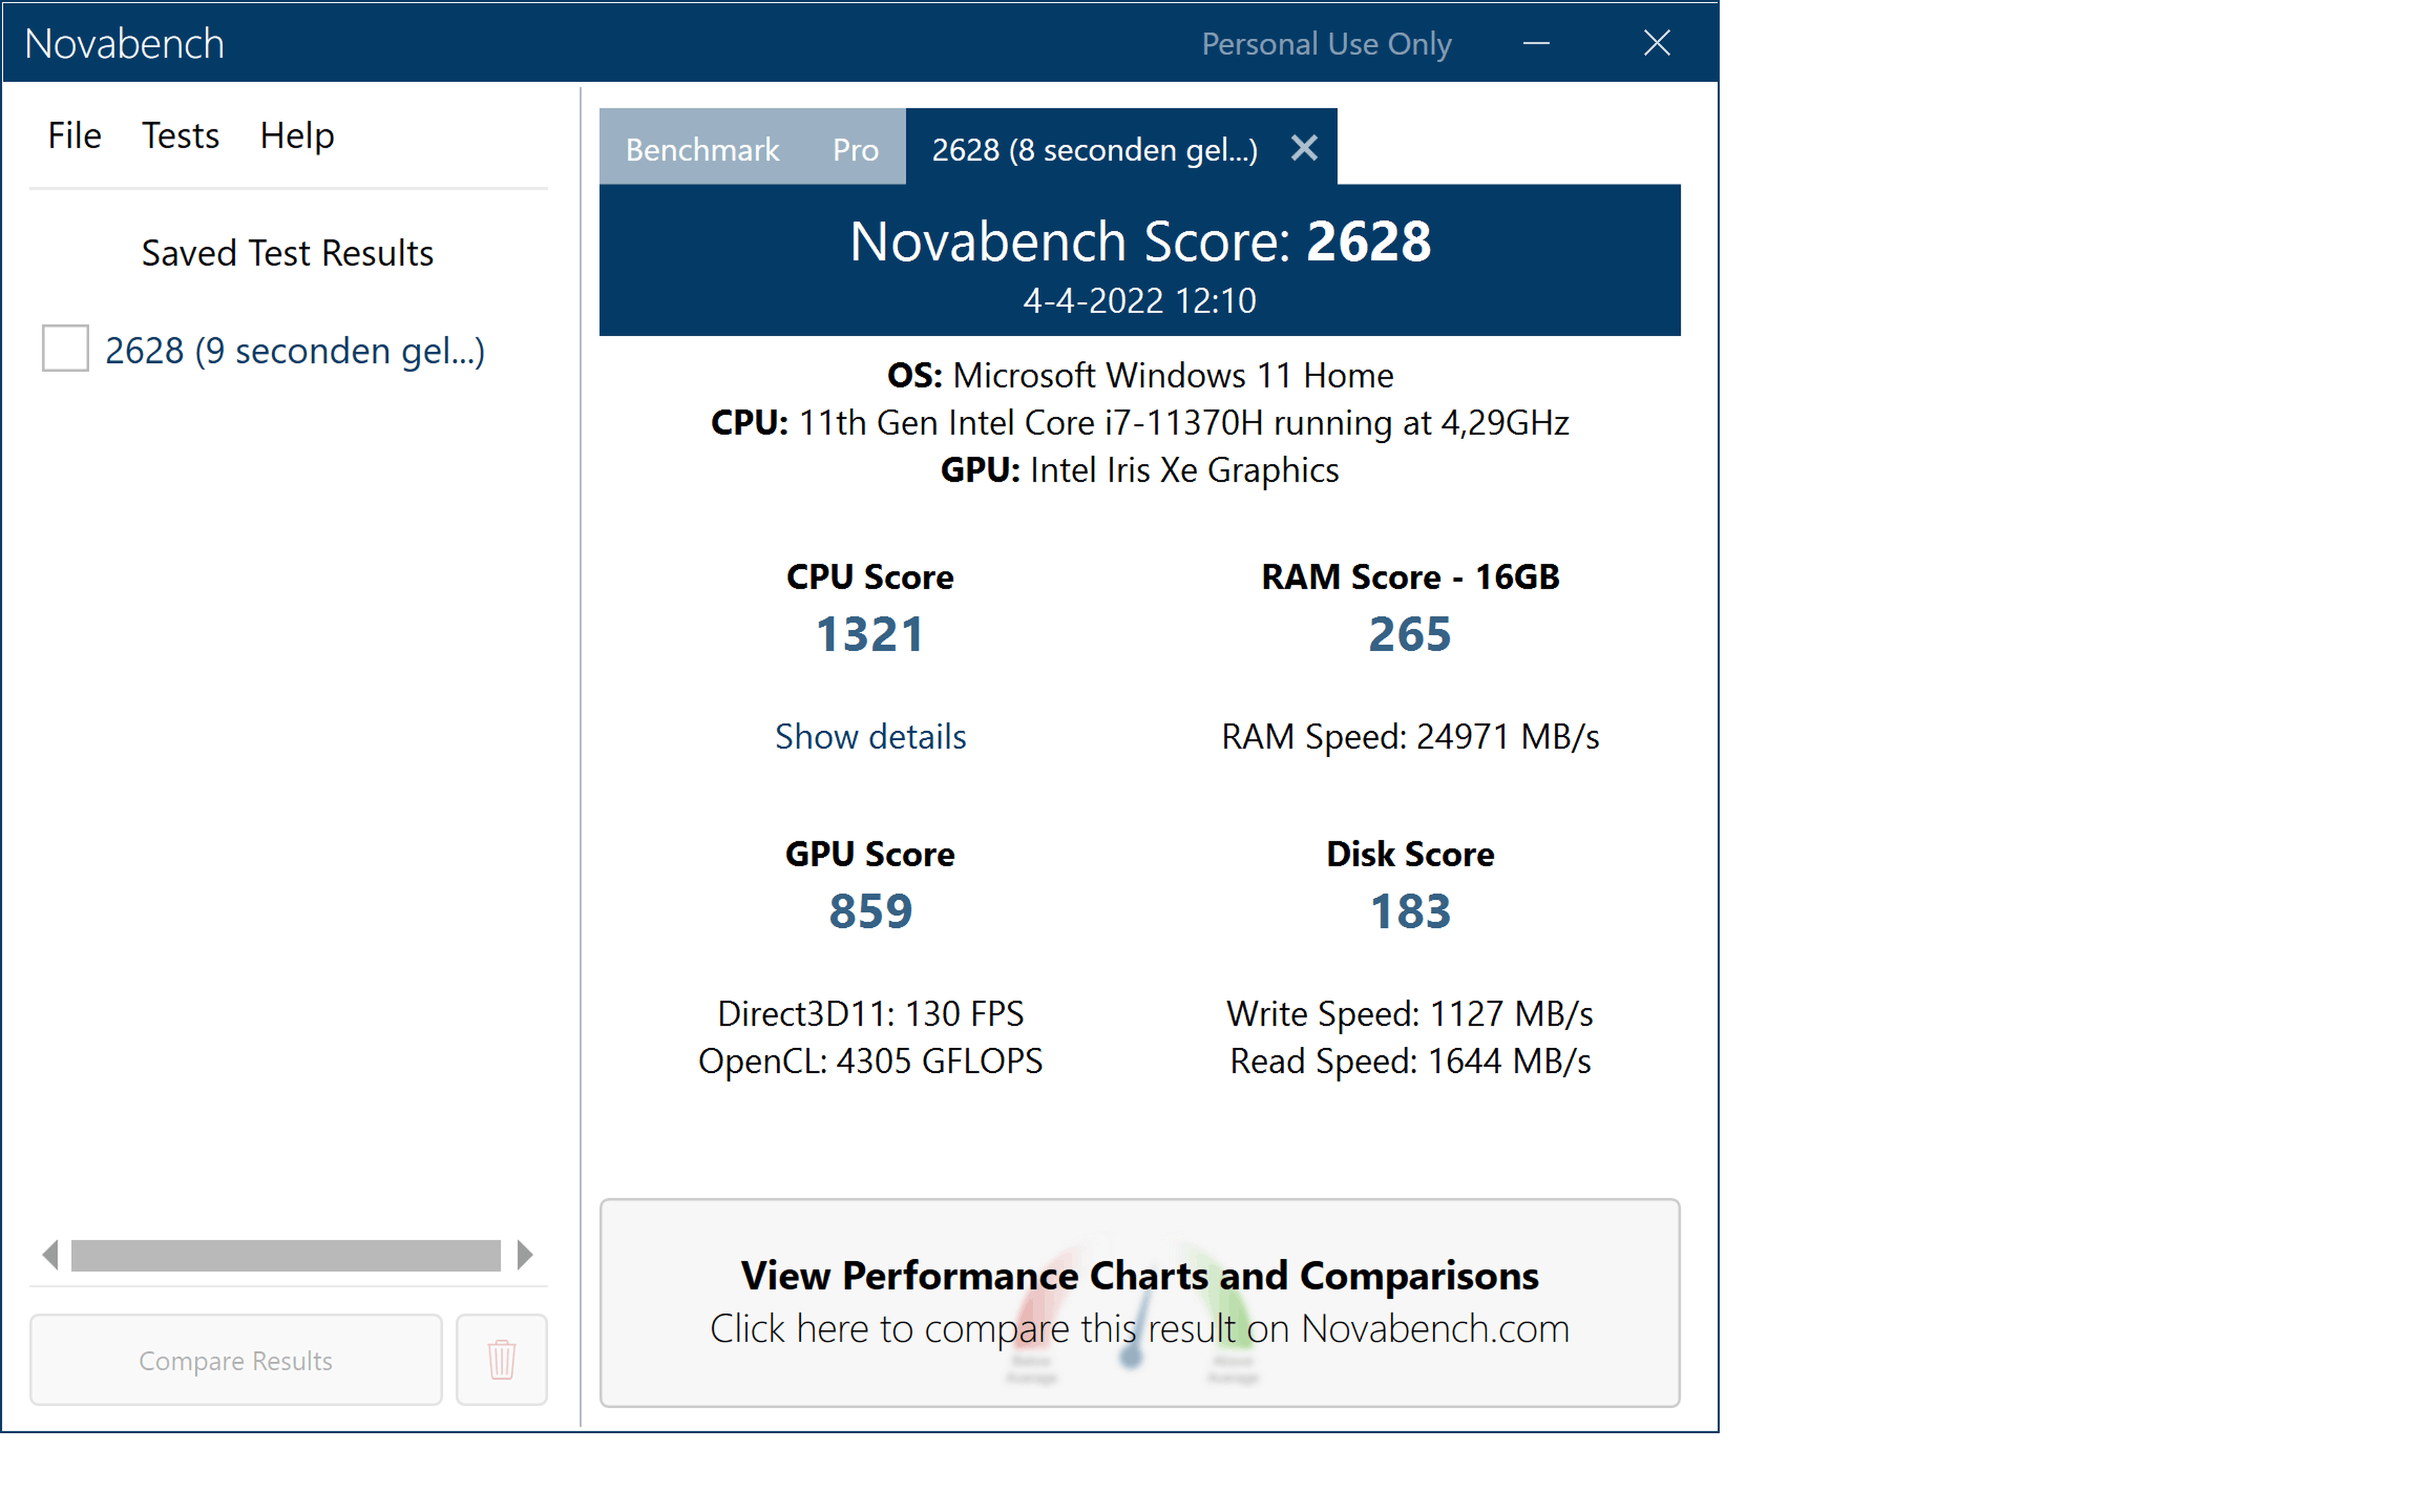Click the CPU i7-11370H info line
The image size is (2419, 1512).
coord(1139,423)
